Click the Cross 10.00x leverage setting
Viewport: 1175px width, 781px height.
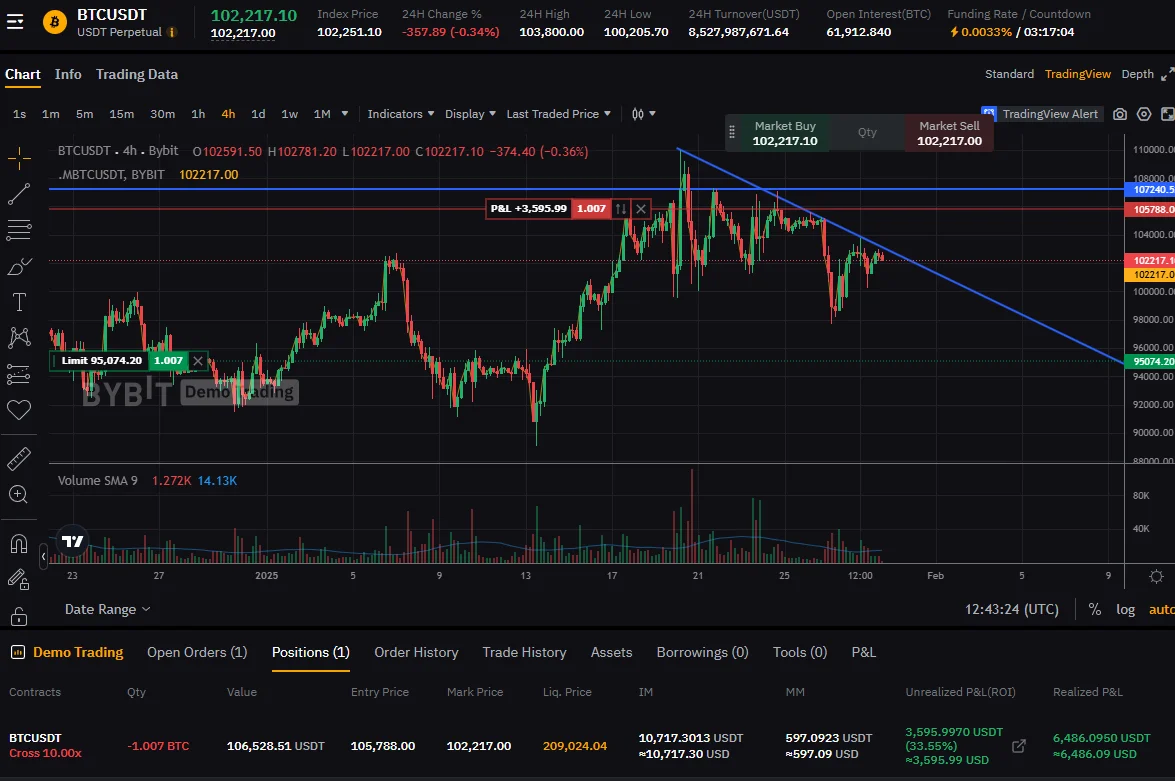pos(45,753)
